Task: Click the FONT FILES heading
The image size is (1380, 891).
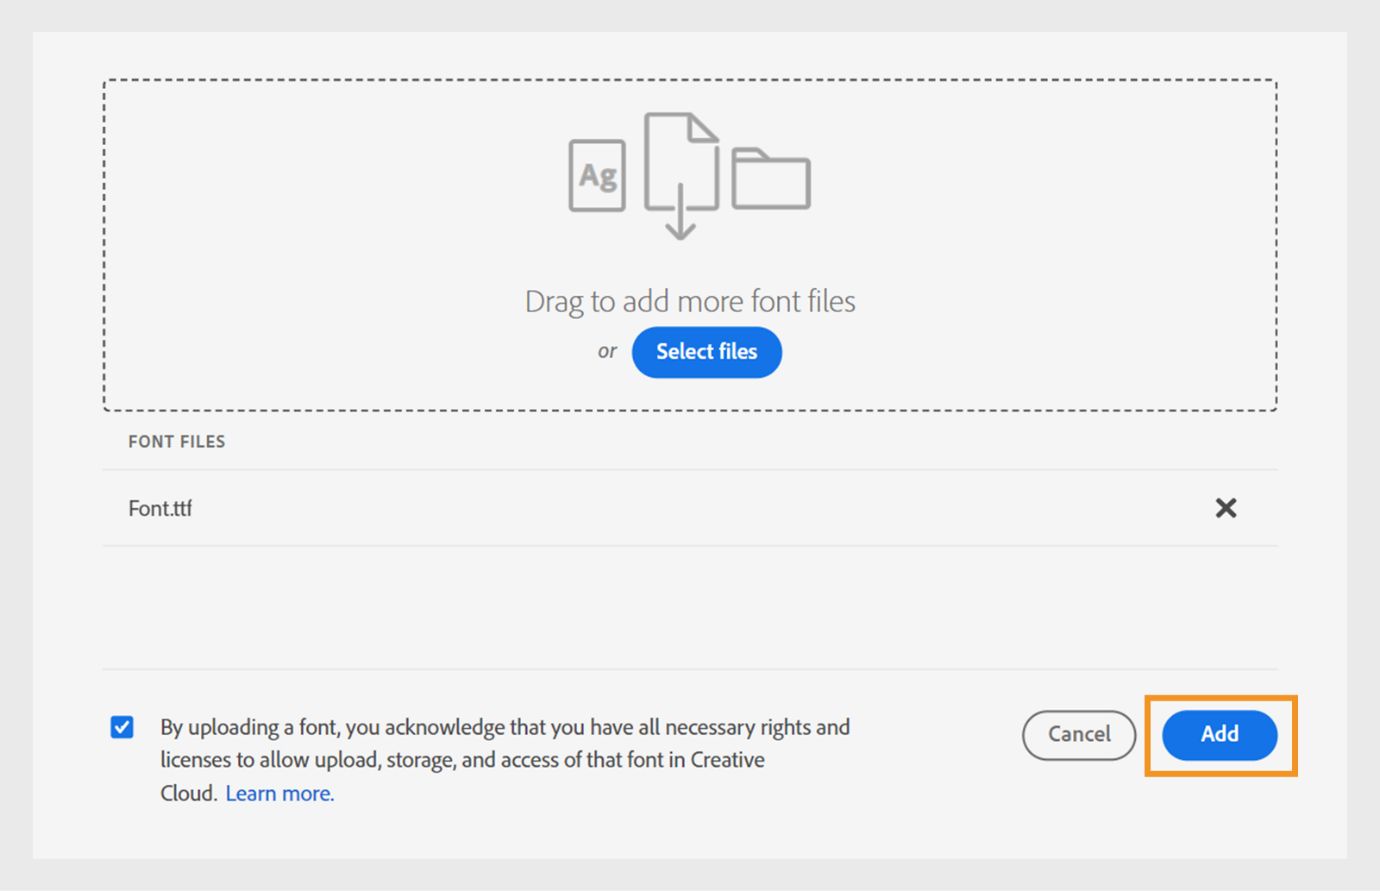Action: pos(177,441)
